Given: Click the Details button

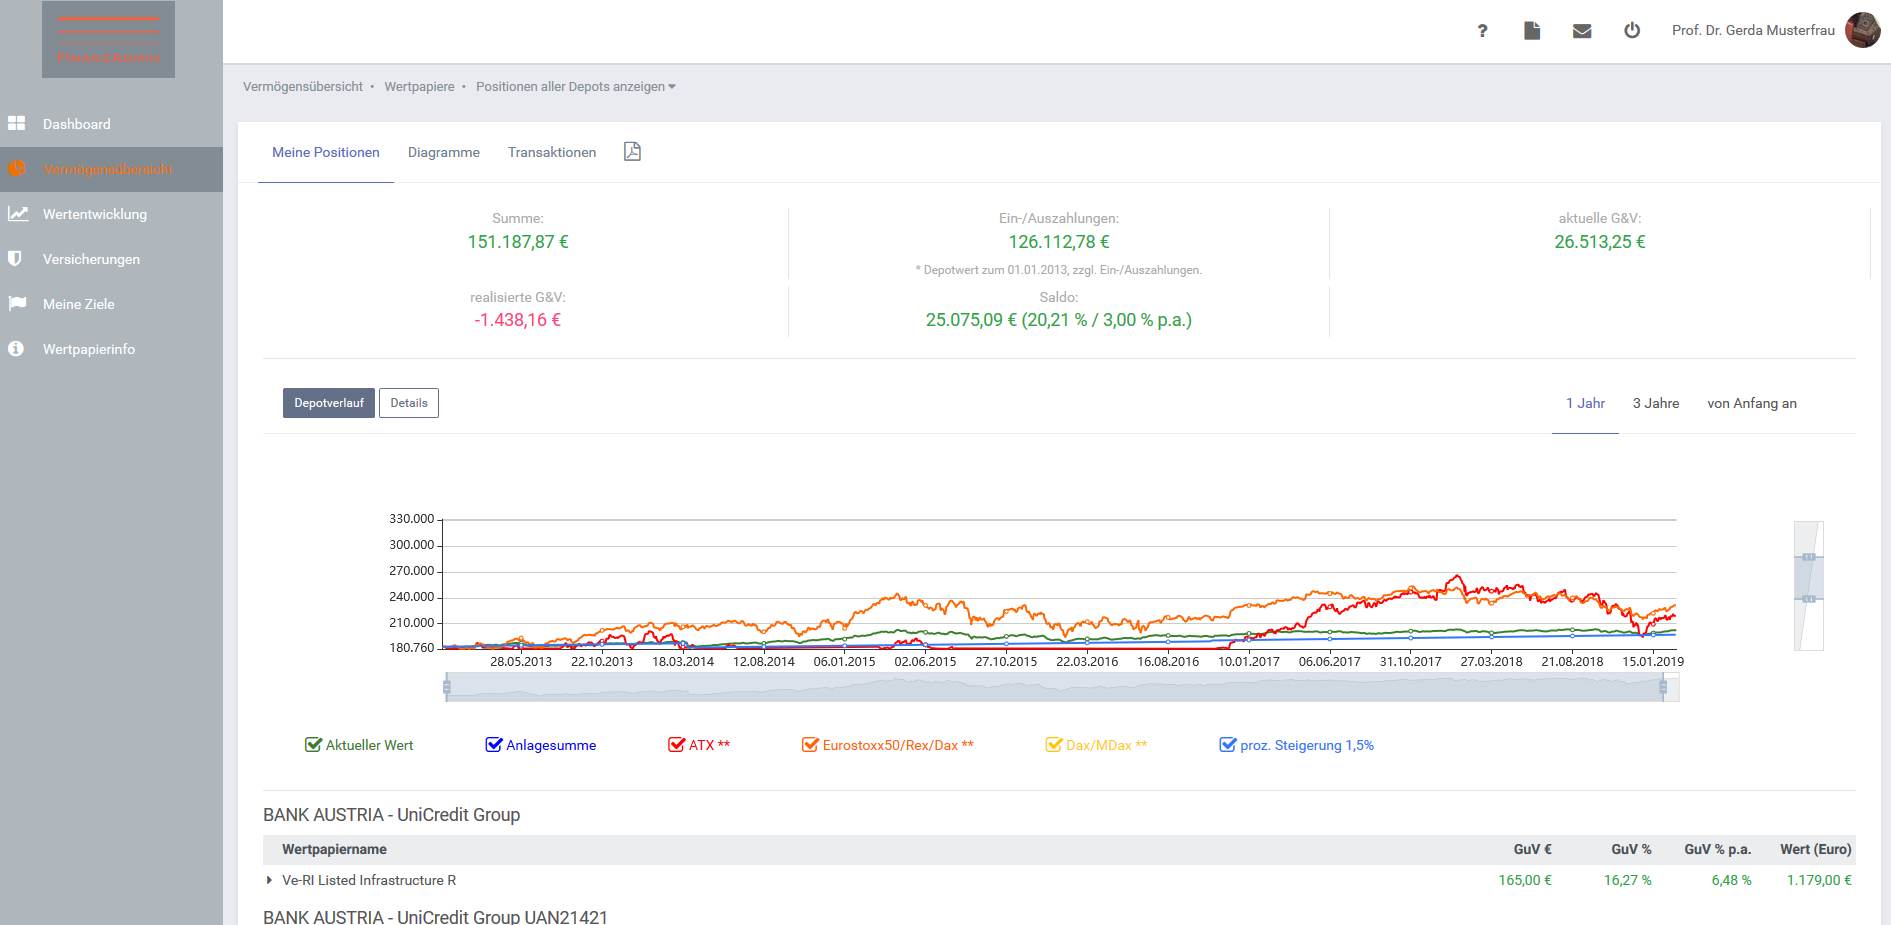Looking at the screenshot, I should click(x=408, y=403).
